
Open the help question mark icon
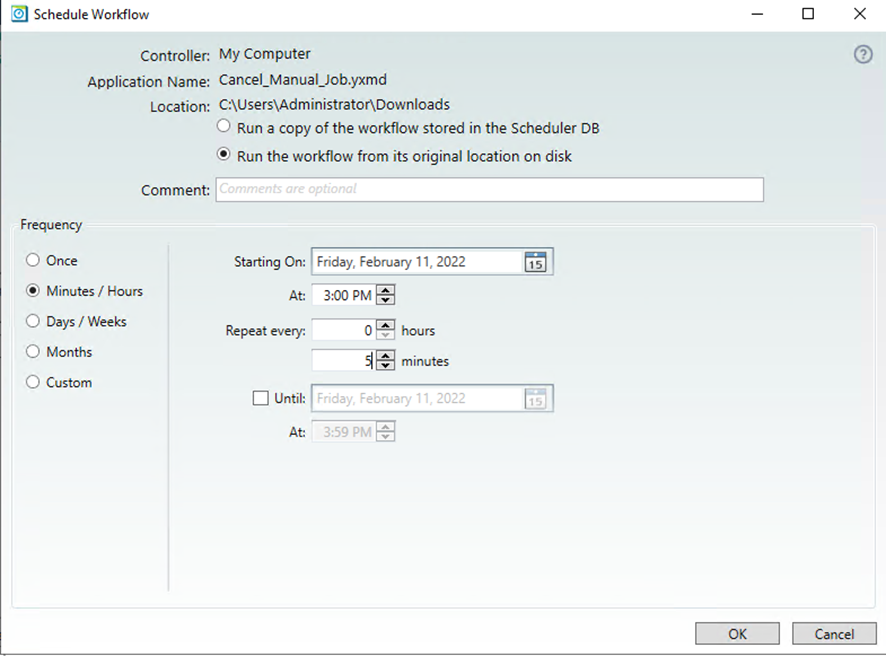coord(863,55)
